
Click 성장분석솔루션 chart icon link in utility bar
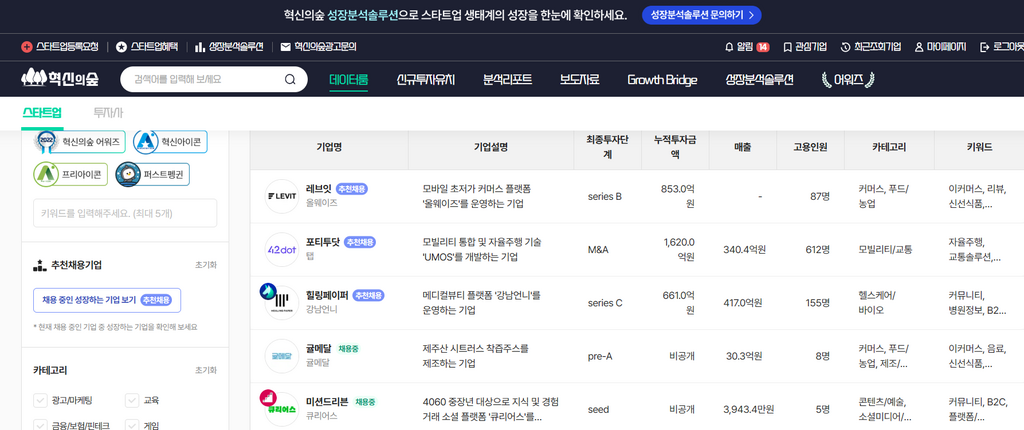tap(229, 47)
